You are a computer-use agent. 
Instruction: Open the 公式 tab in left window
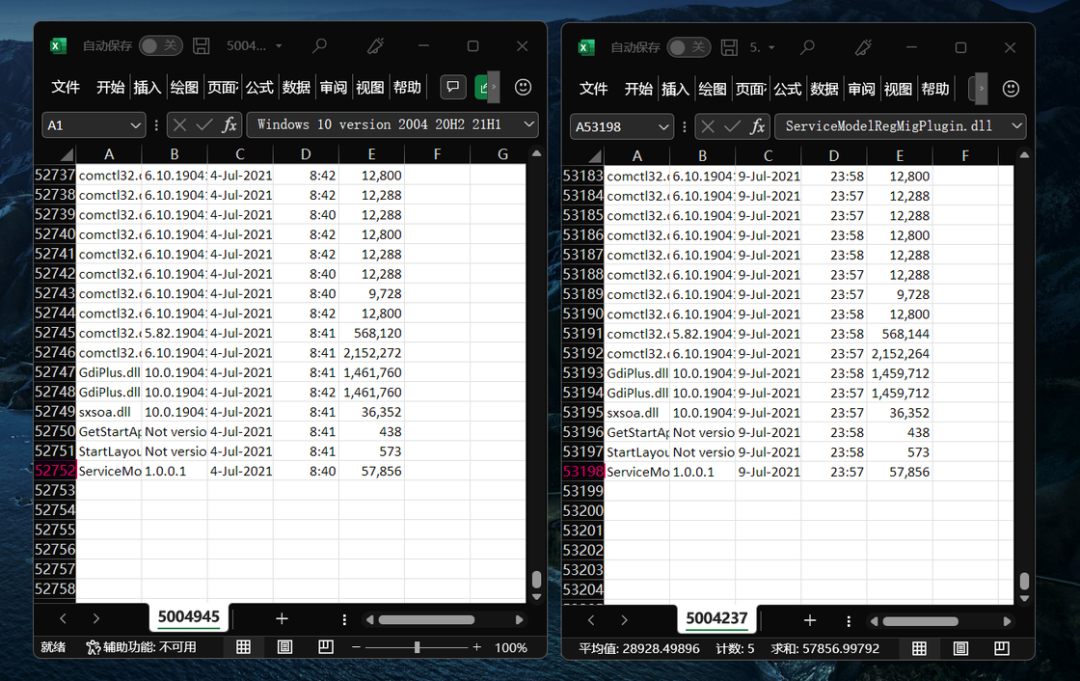coord(260,87)
